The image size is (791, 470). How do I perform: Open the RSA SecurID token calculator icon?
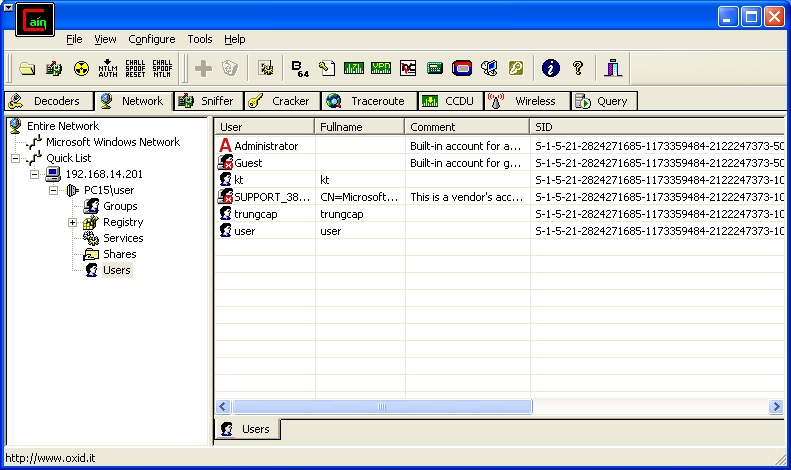click(x=462, y=68)
